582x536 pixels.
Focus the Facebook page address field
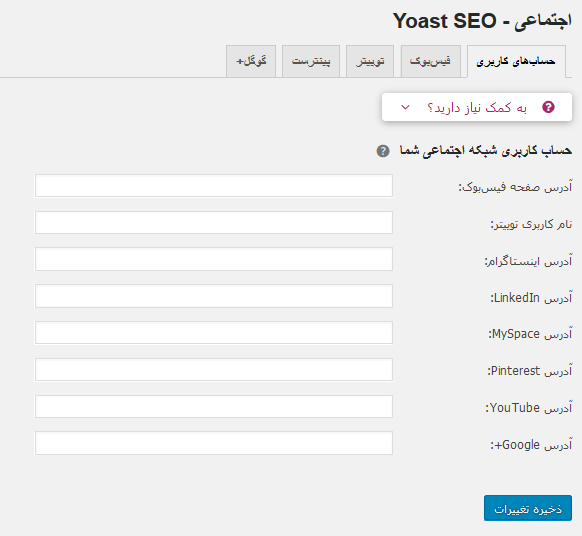coord(214,186)
